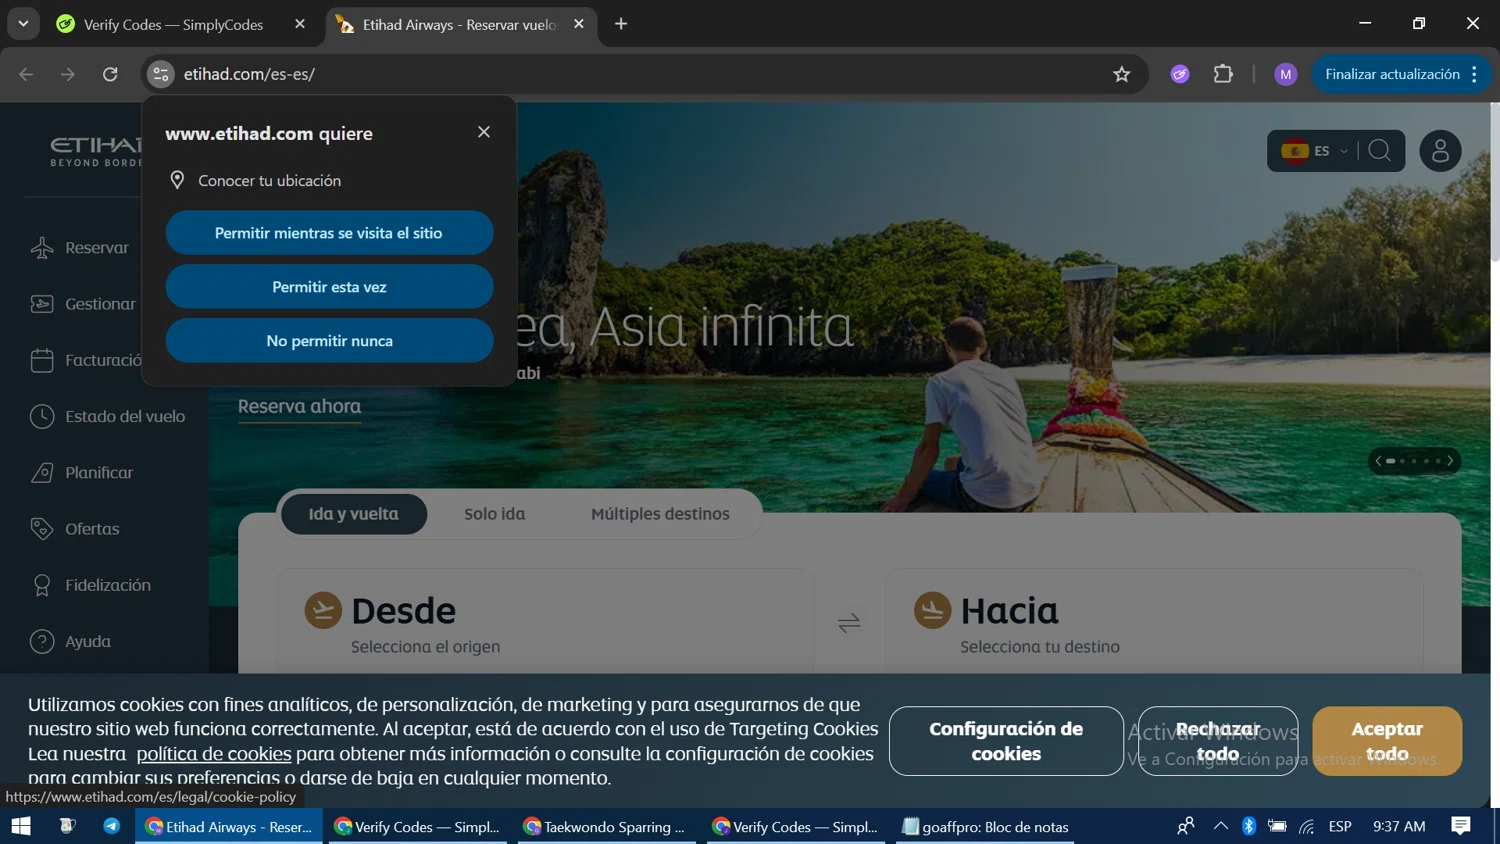The width and height of the screenshot is (1500, 844).
Task: Click the search magnifier icon in header
Action: tap(1380, 151)
